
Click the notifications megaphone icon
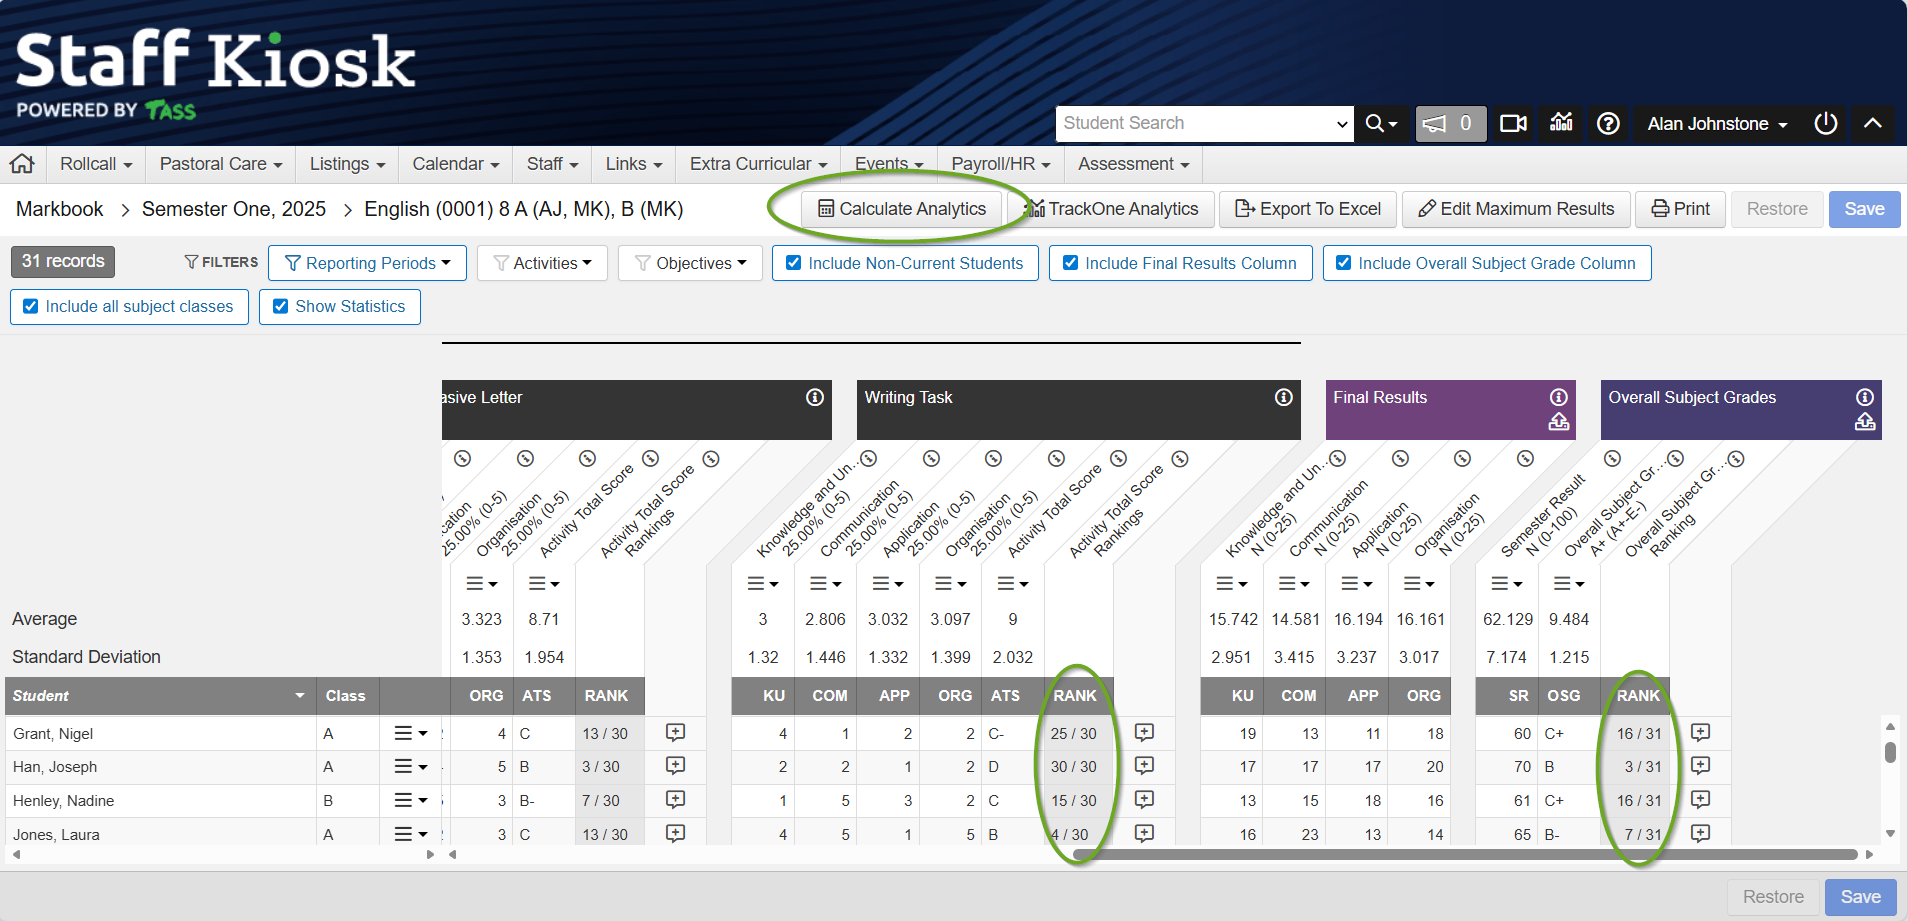(1449, 124)
